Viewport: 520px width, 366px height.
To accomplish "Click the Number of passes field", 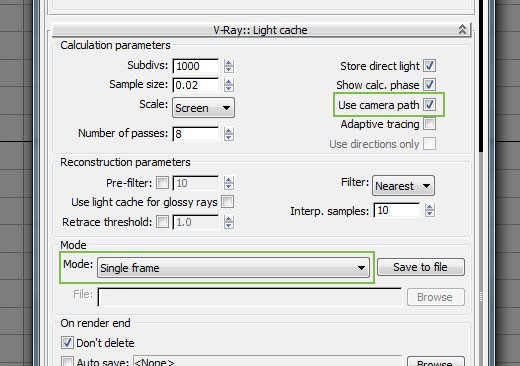I will (196, 134).
